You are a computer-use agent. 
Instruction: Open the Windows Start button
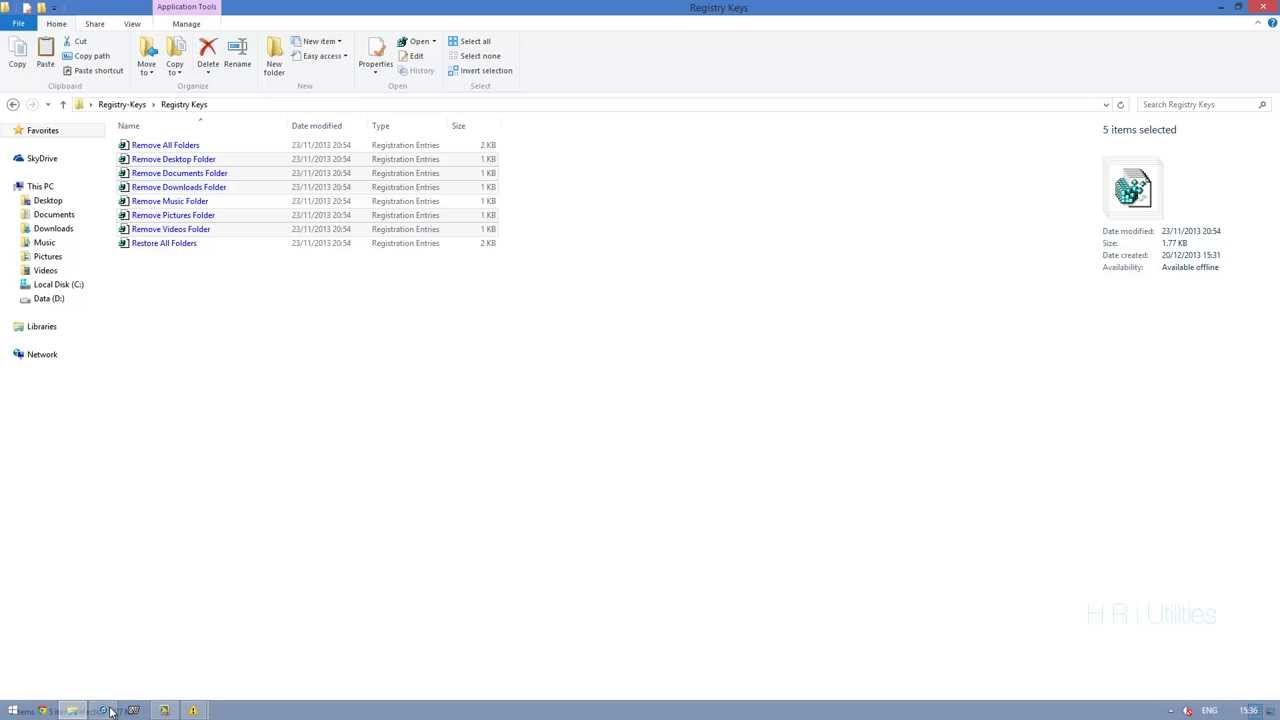[13, 711]
